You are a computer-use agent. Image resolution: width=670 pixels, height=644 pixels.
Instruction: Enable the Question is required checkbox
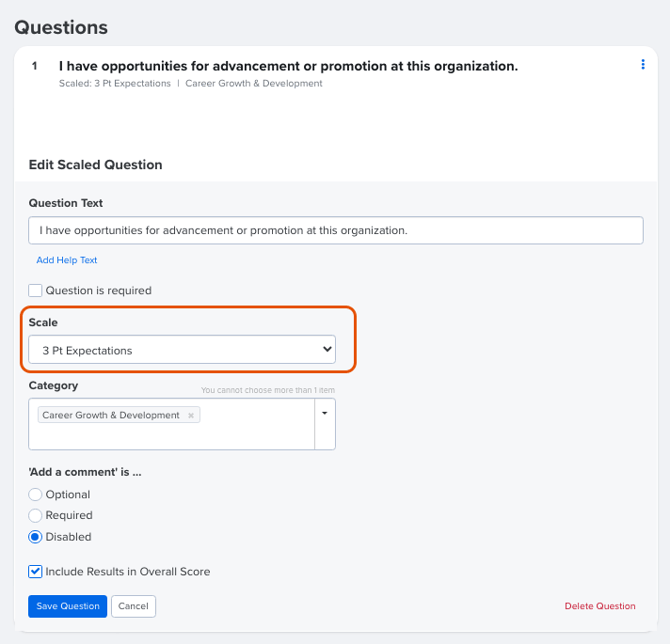tap(35, 291)
